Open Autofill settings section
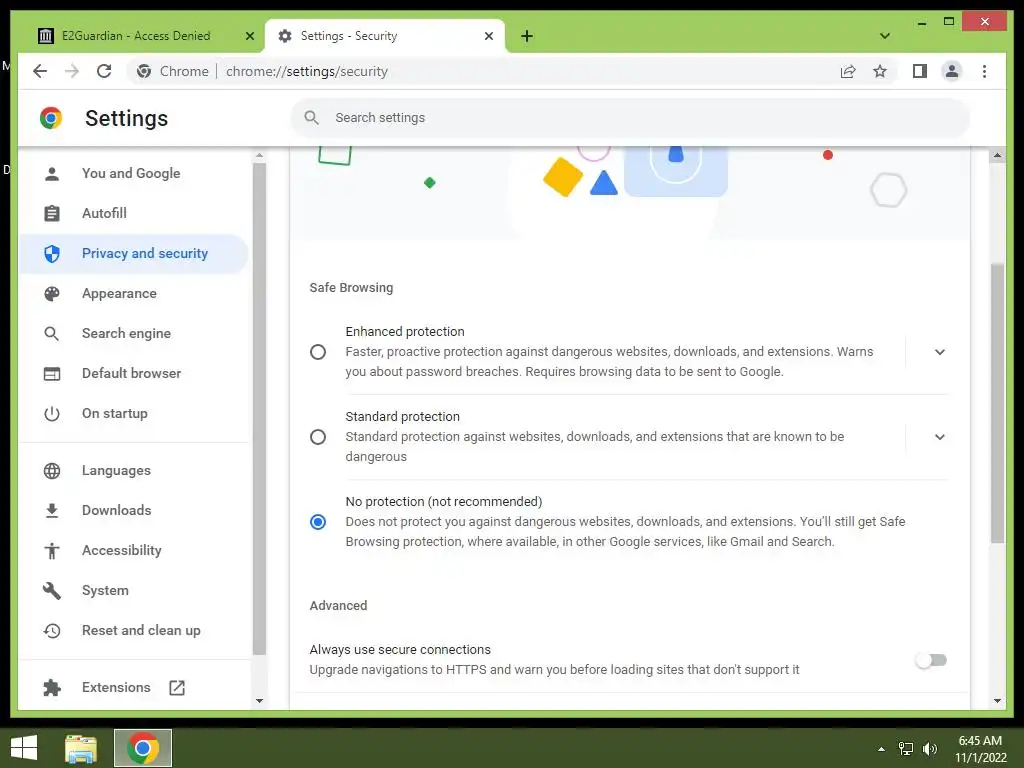Screen dimensions: 1024x768 134,213
